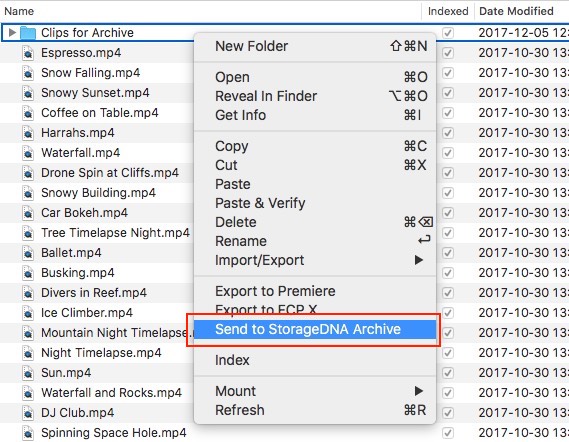The image size is (569, 442).
Task: Select Spinning Space Hole.mp4 file icon
Action: 28,433
